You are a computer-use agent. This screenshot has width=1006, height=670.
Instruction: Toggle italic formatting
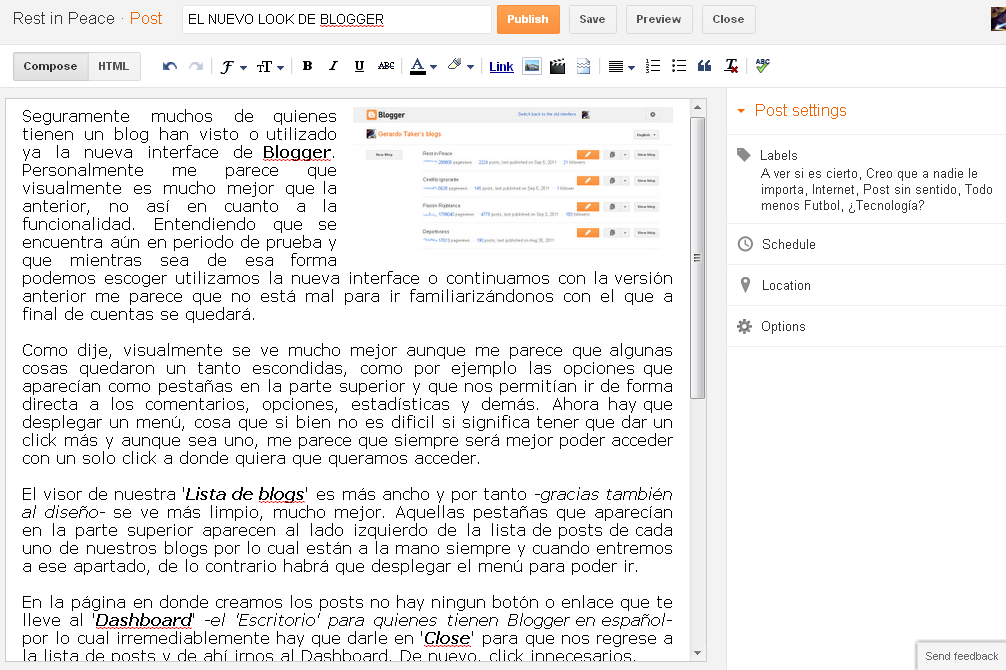click(x=333, y=65)
